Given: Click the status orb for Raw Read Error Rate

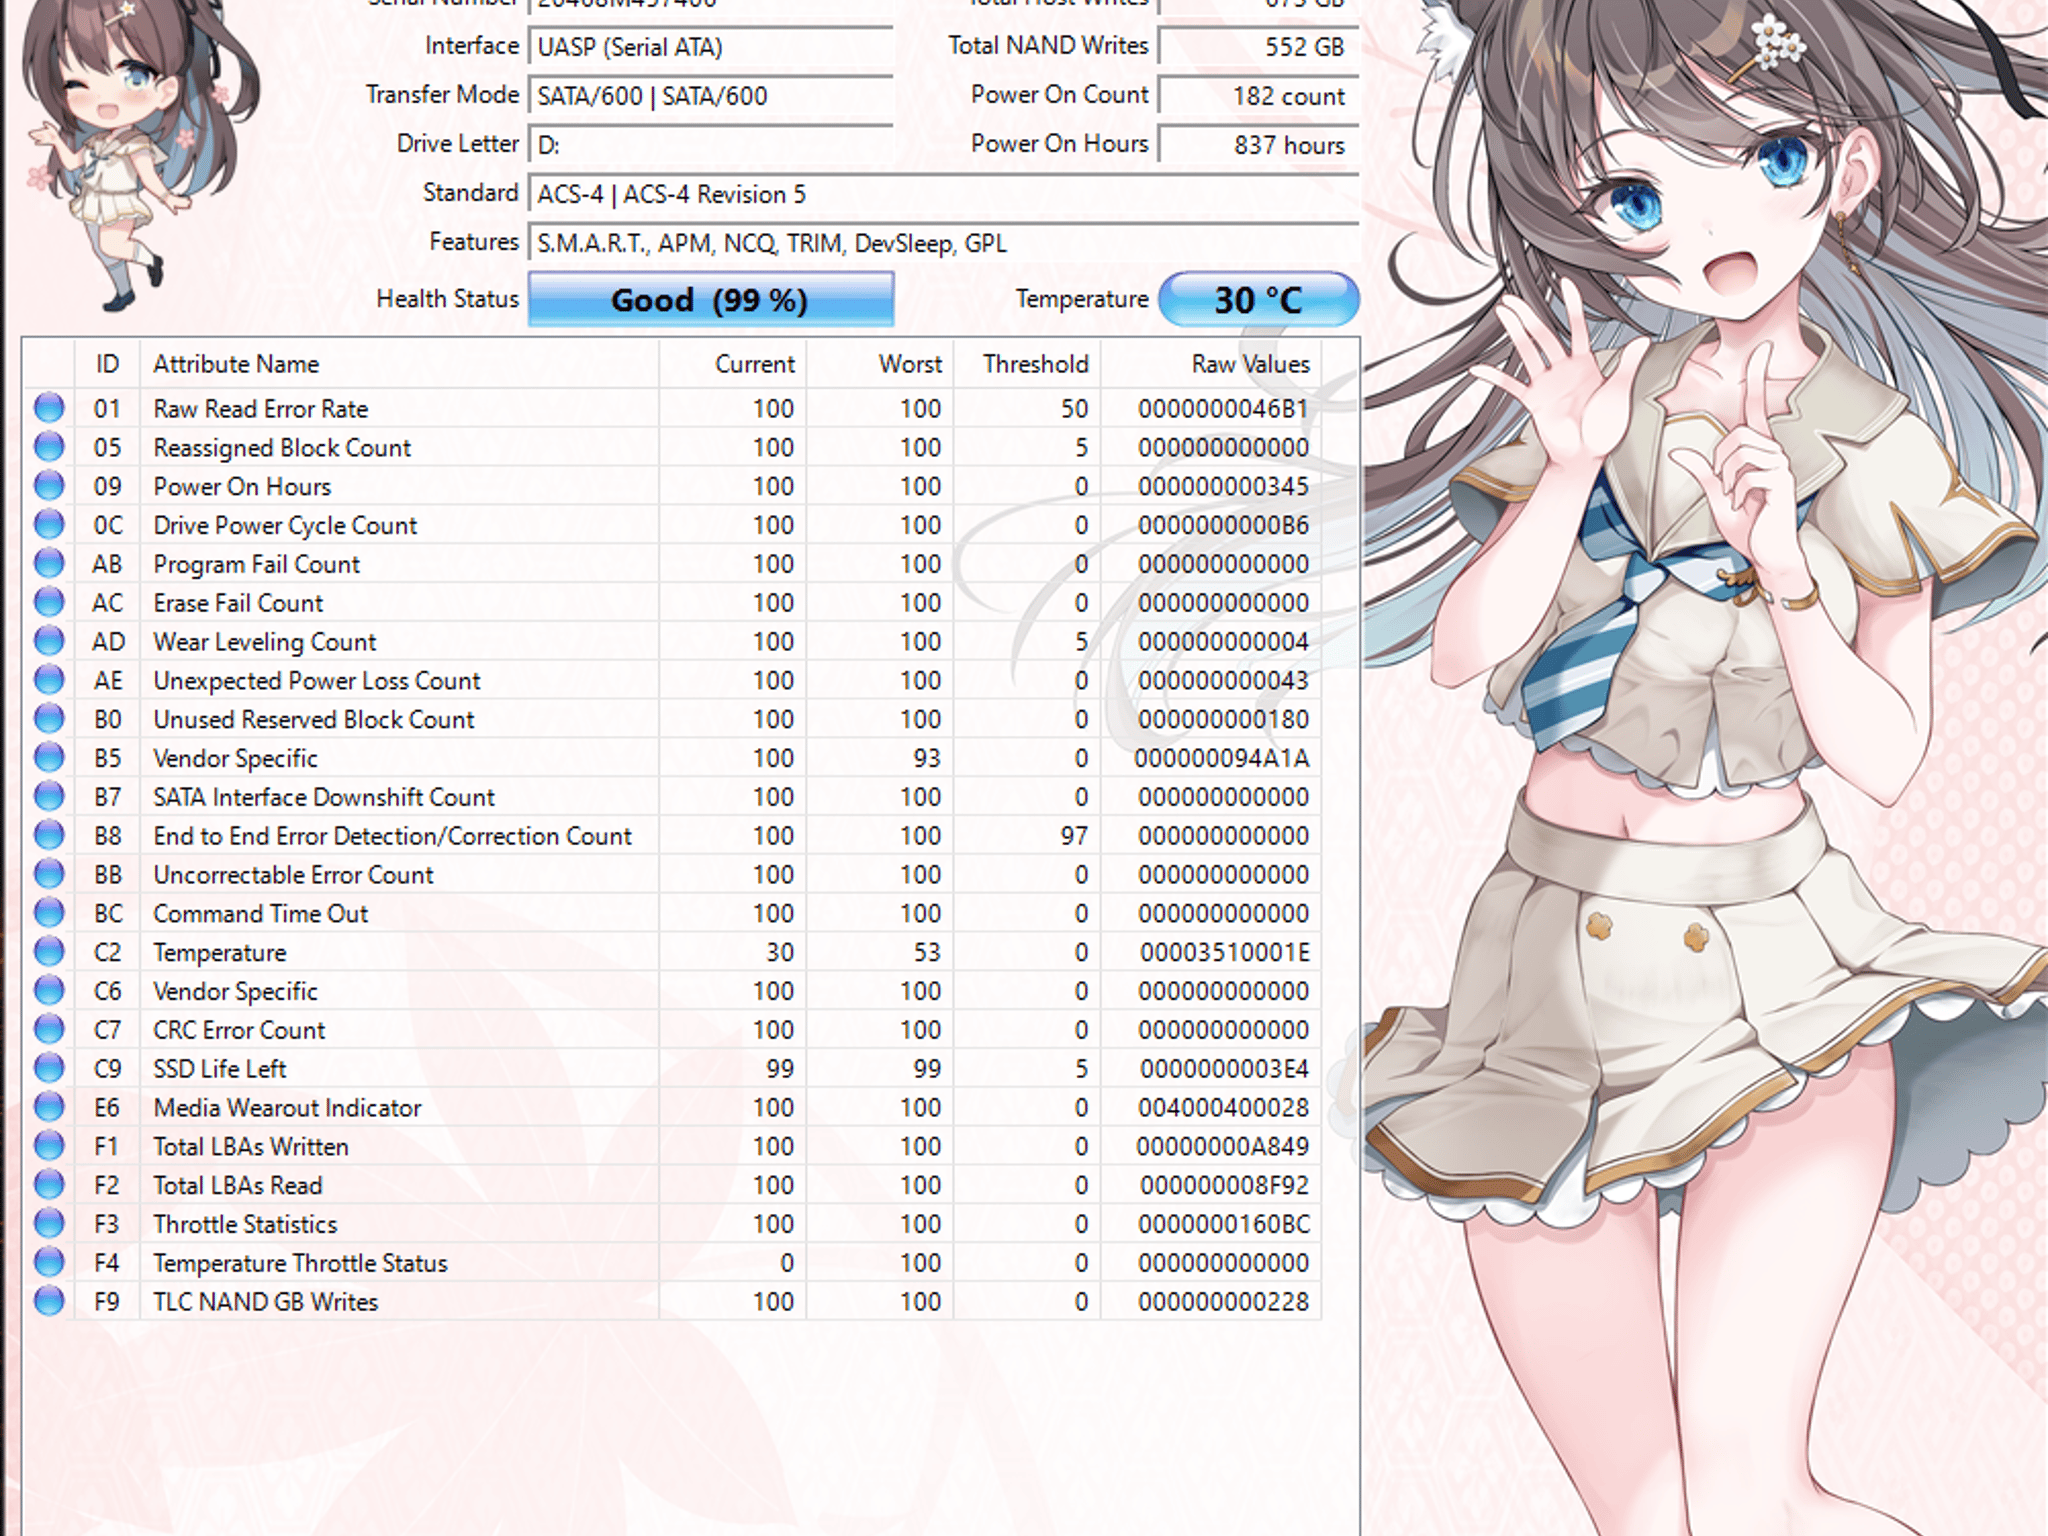Looking at the screenshot, I should 49,408.
